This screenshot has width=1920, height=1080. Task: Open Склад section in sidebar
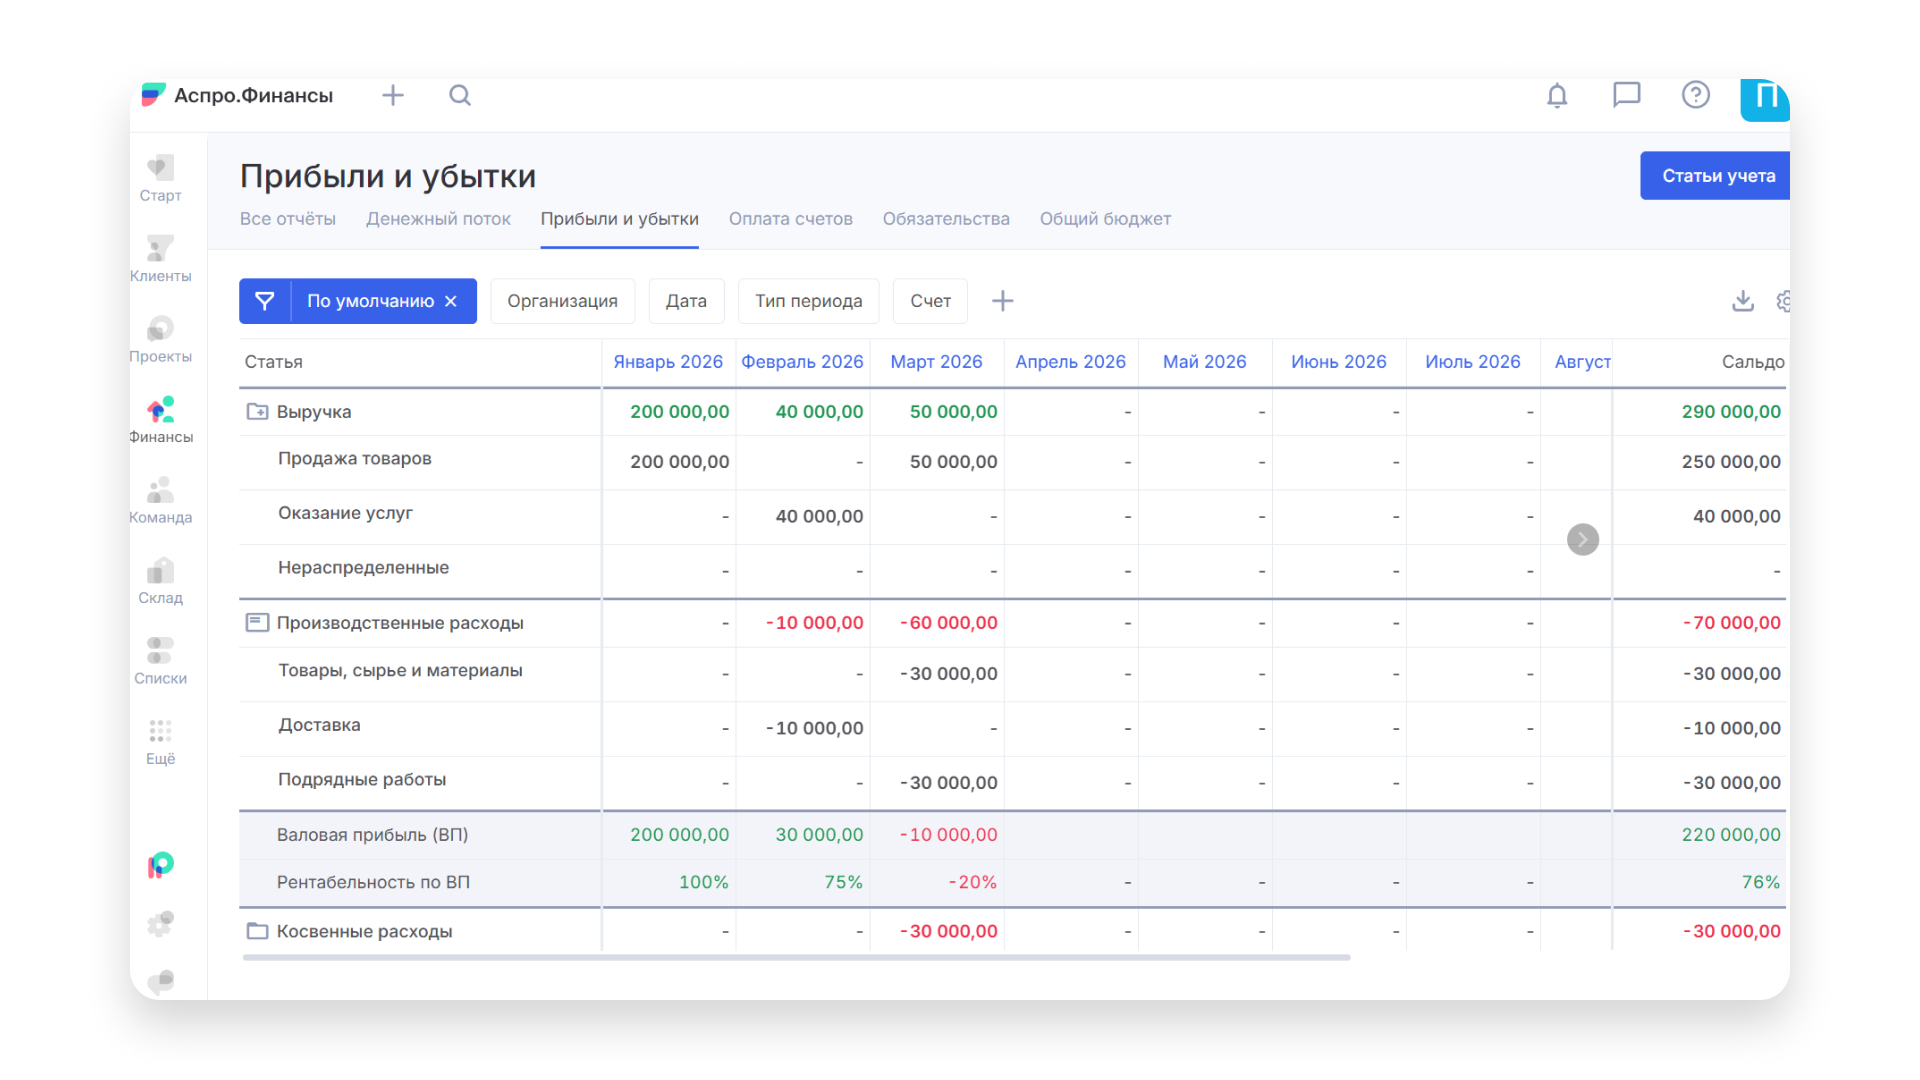tap(160, 581)
